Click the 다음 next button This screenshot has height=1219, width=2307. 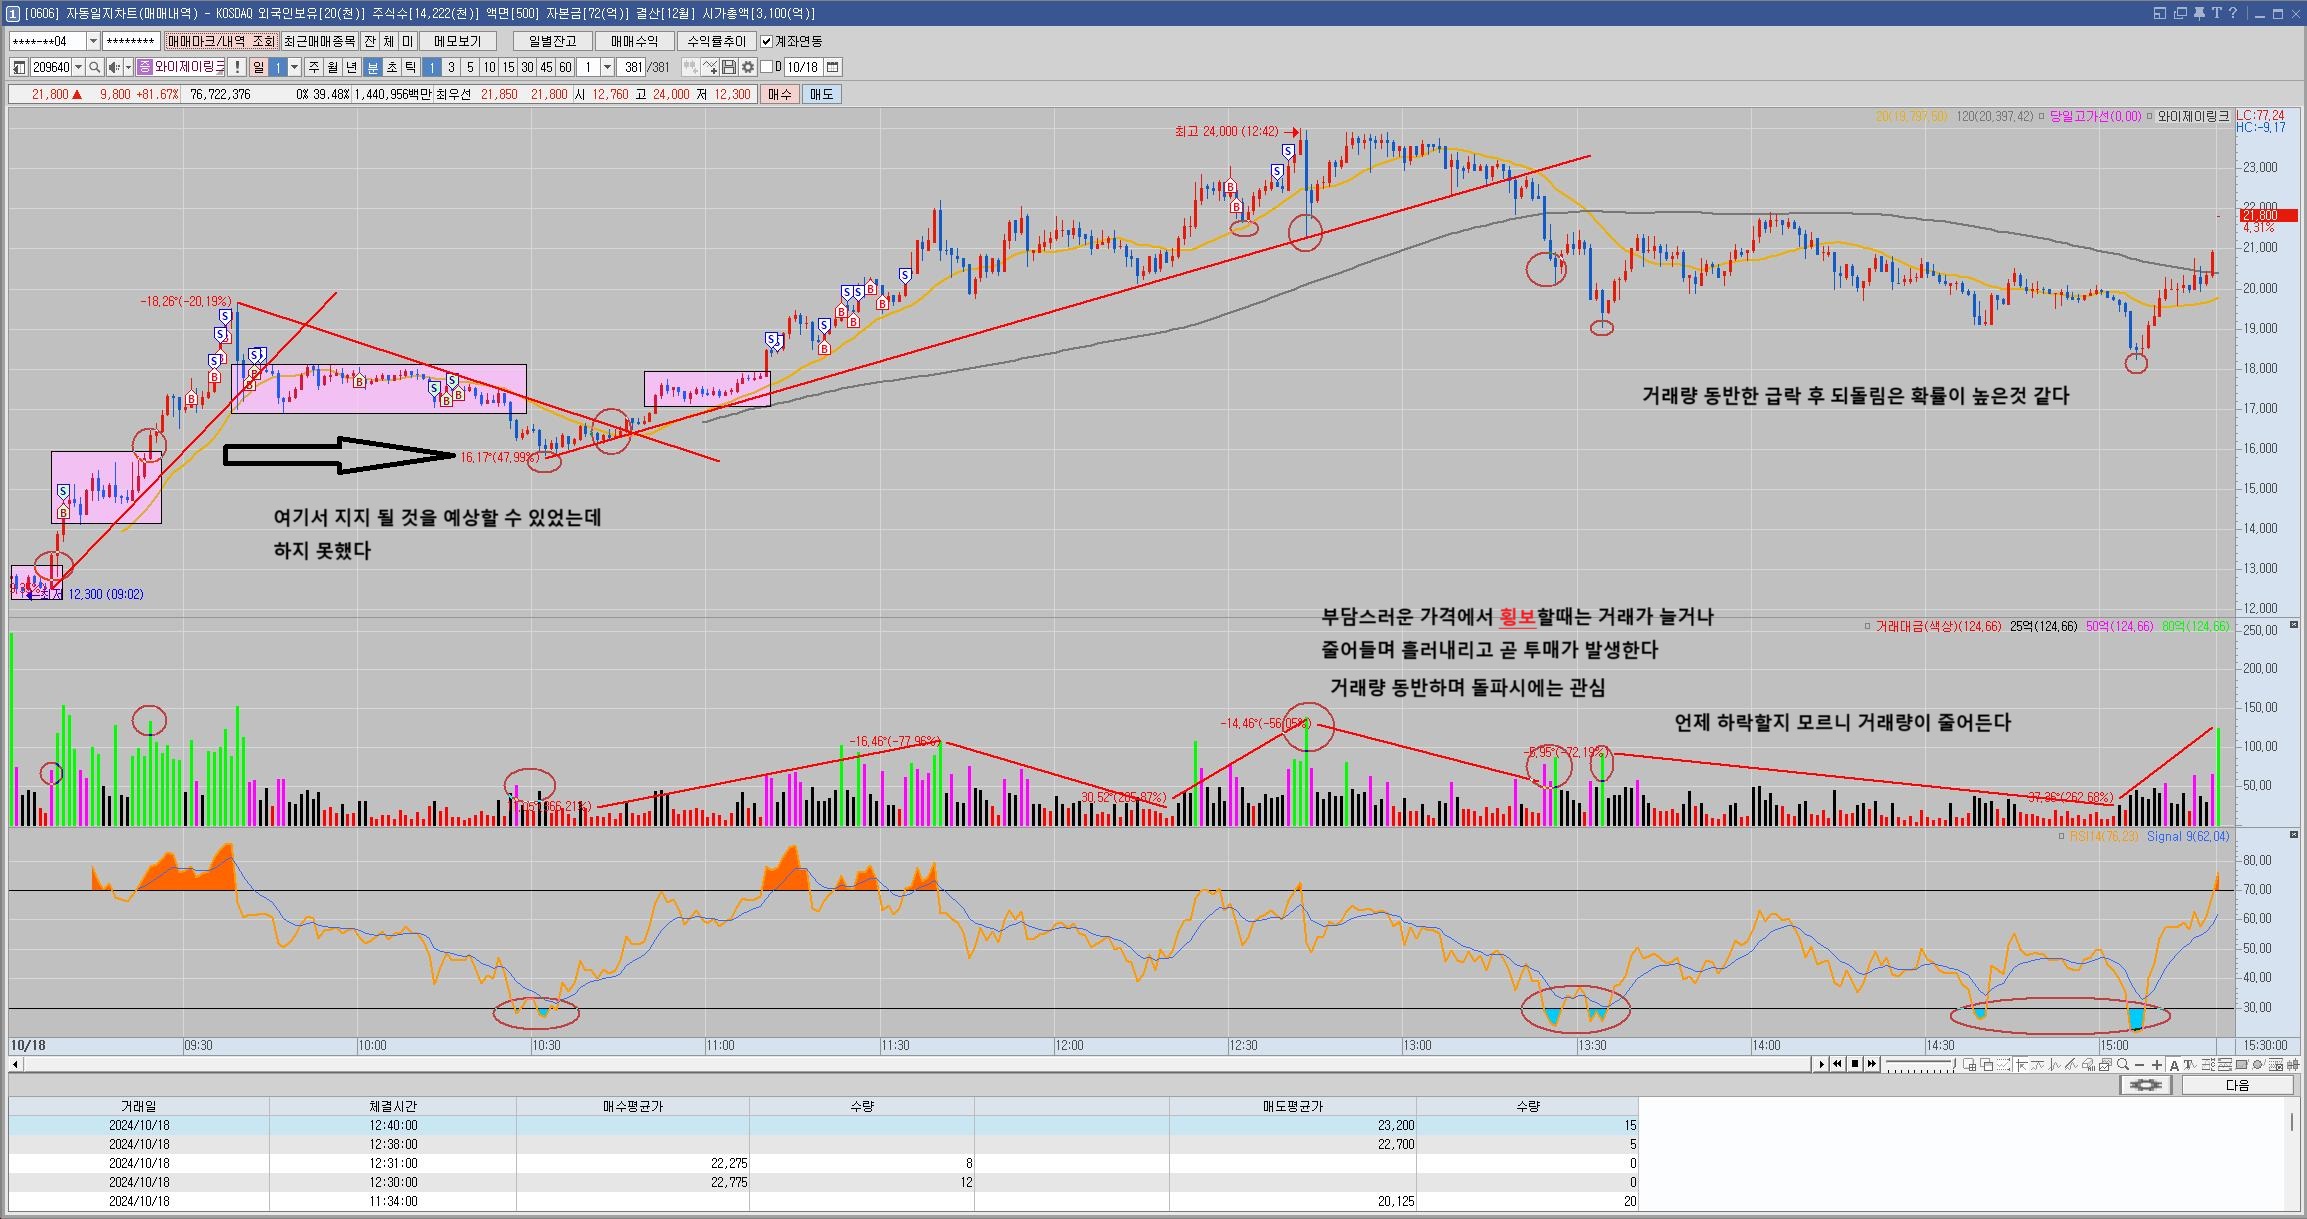click(2237, 1085)
